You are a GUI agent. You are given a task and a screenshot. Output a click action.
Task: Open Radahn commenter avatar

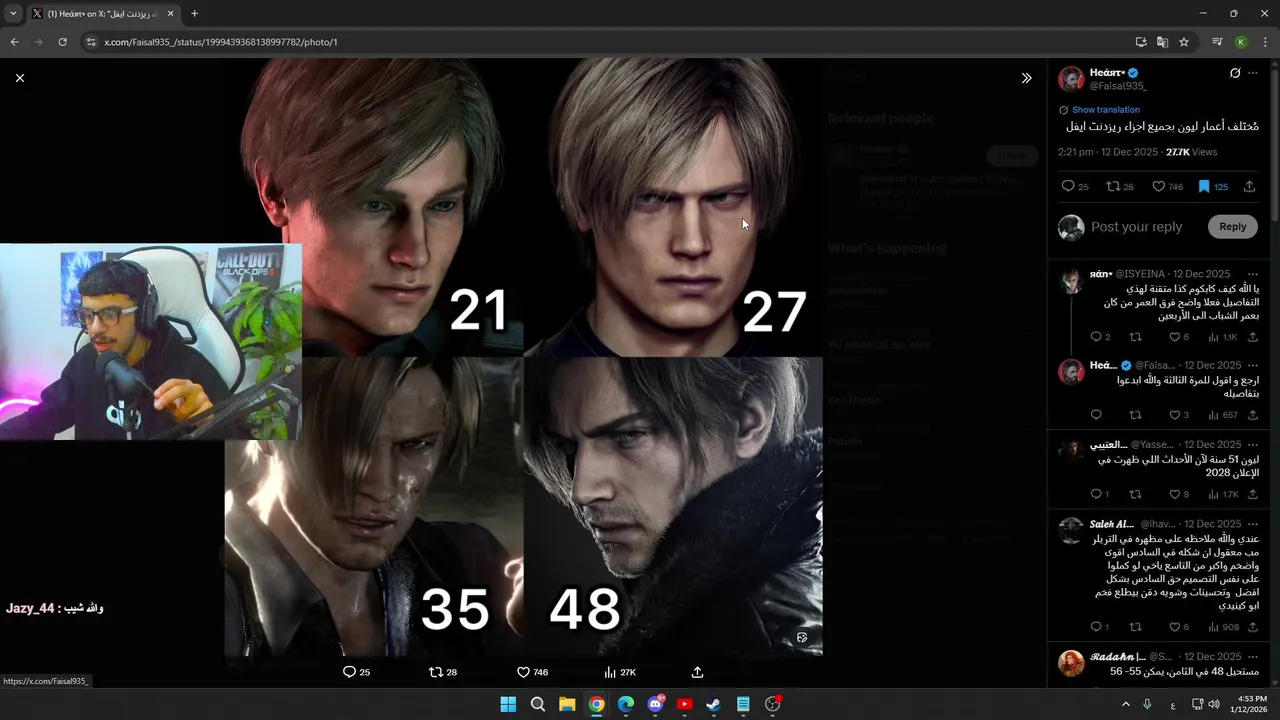click(x=1071, y=664)
